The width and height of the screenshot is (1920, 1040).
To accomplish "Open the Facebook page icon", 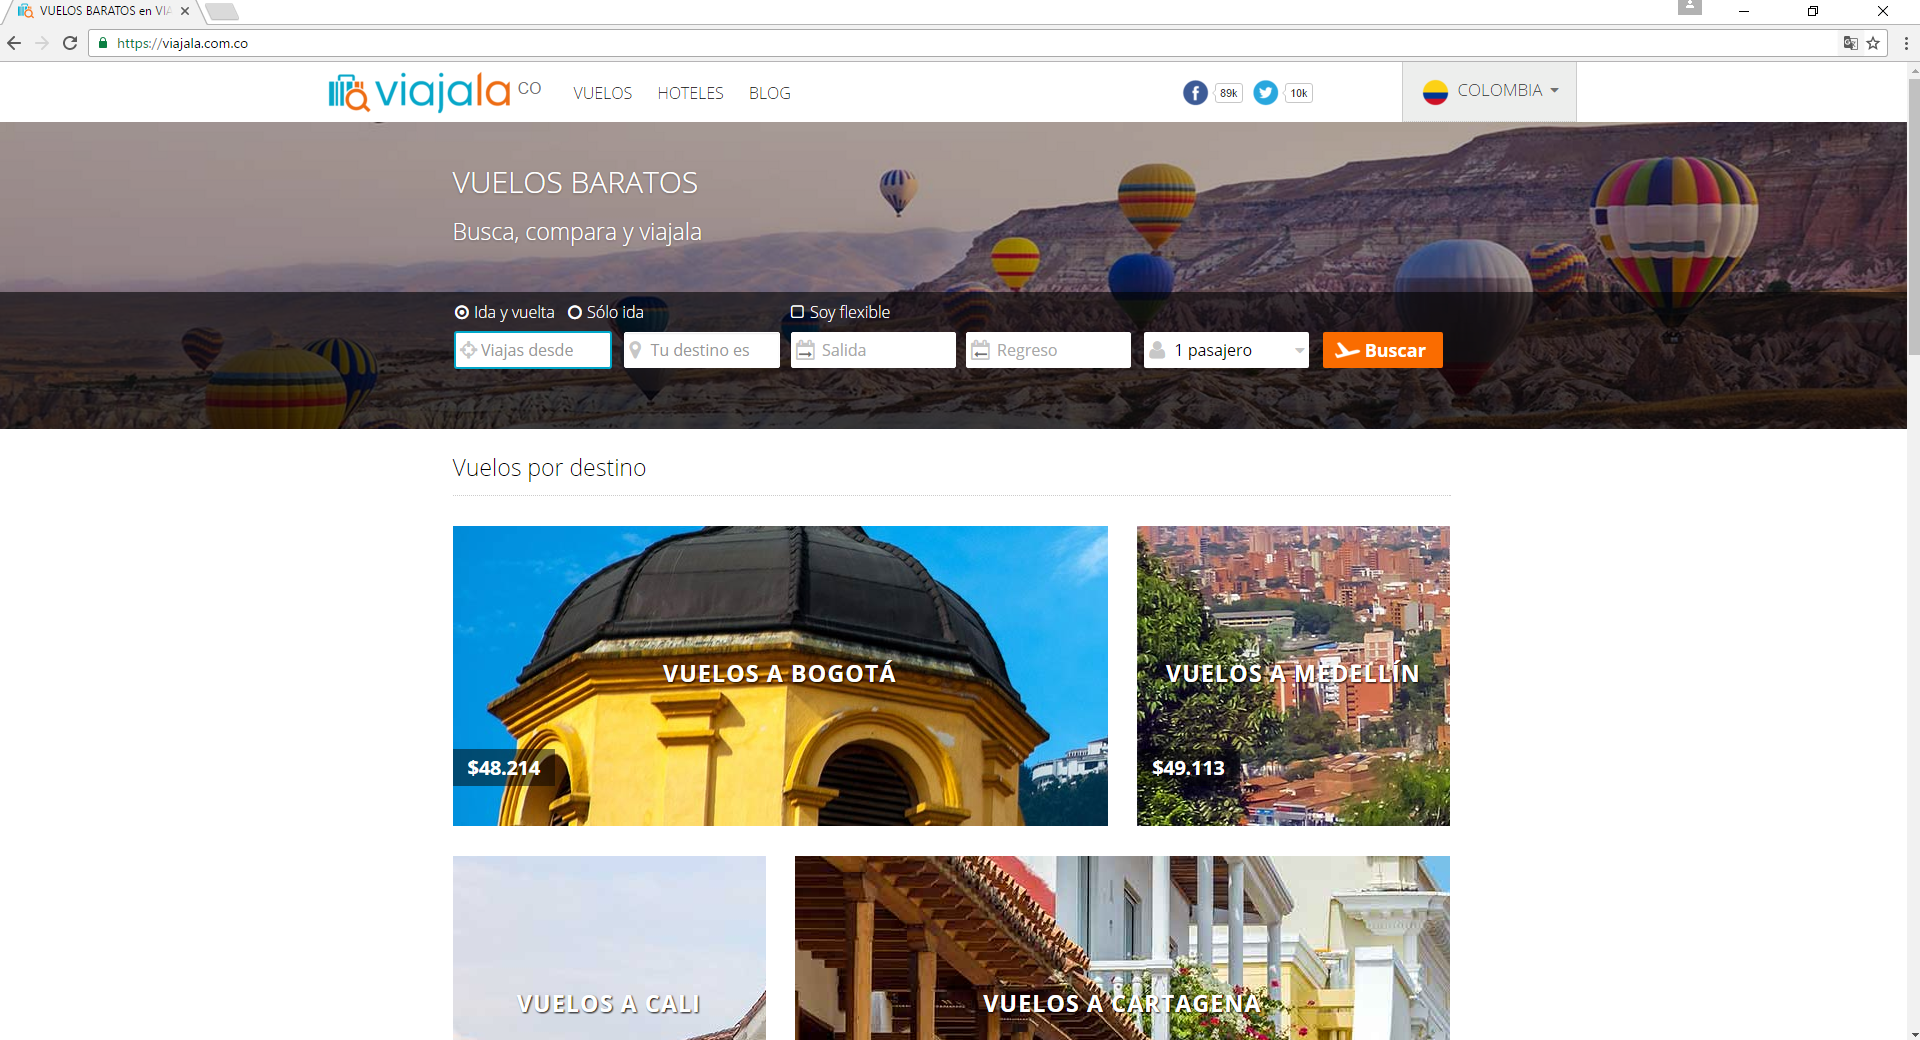I will [1195, 93].
